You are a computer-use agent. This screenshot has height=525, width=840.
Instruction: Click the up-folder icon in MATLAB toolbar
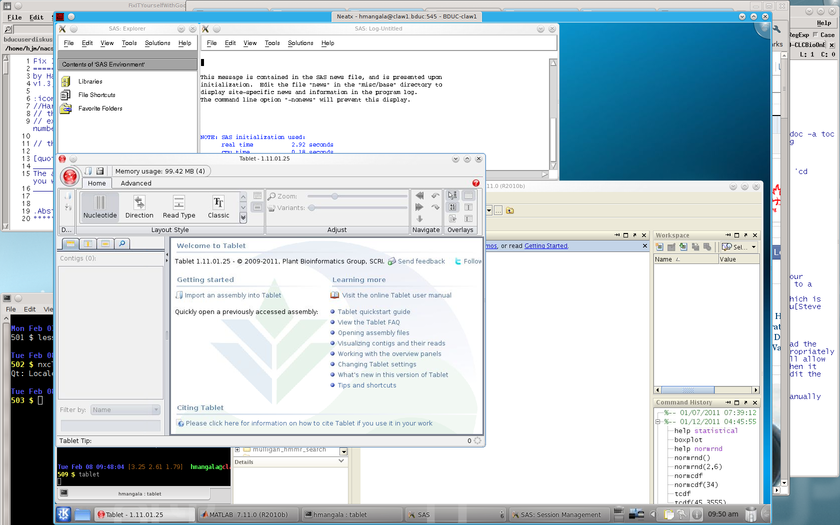tap(510, 211)
